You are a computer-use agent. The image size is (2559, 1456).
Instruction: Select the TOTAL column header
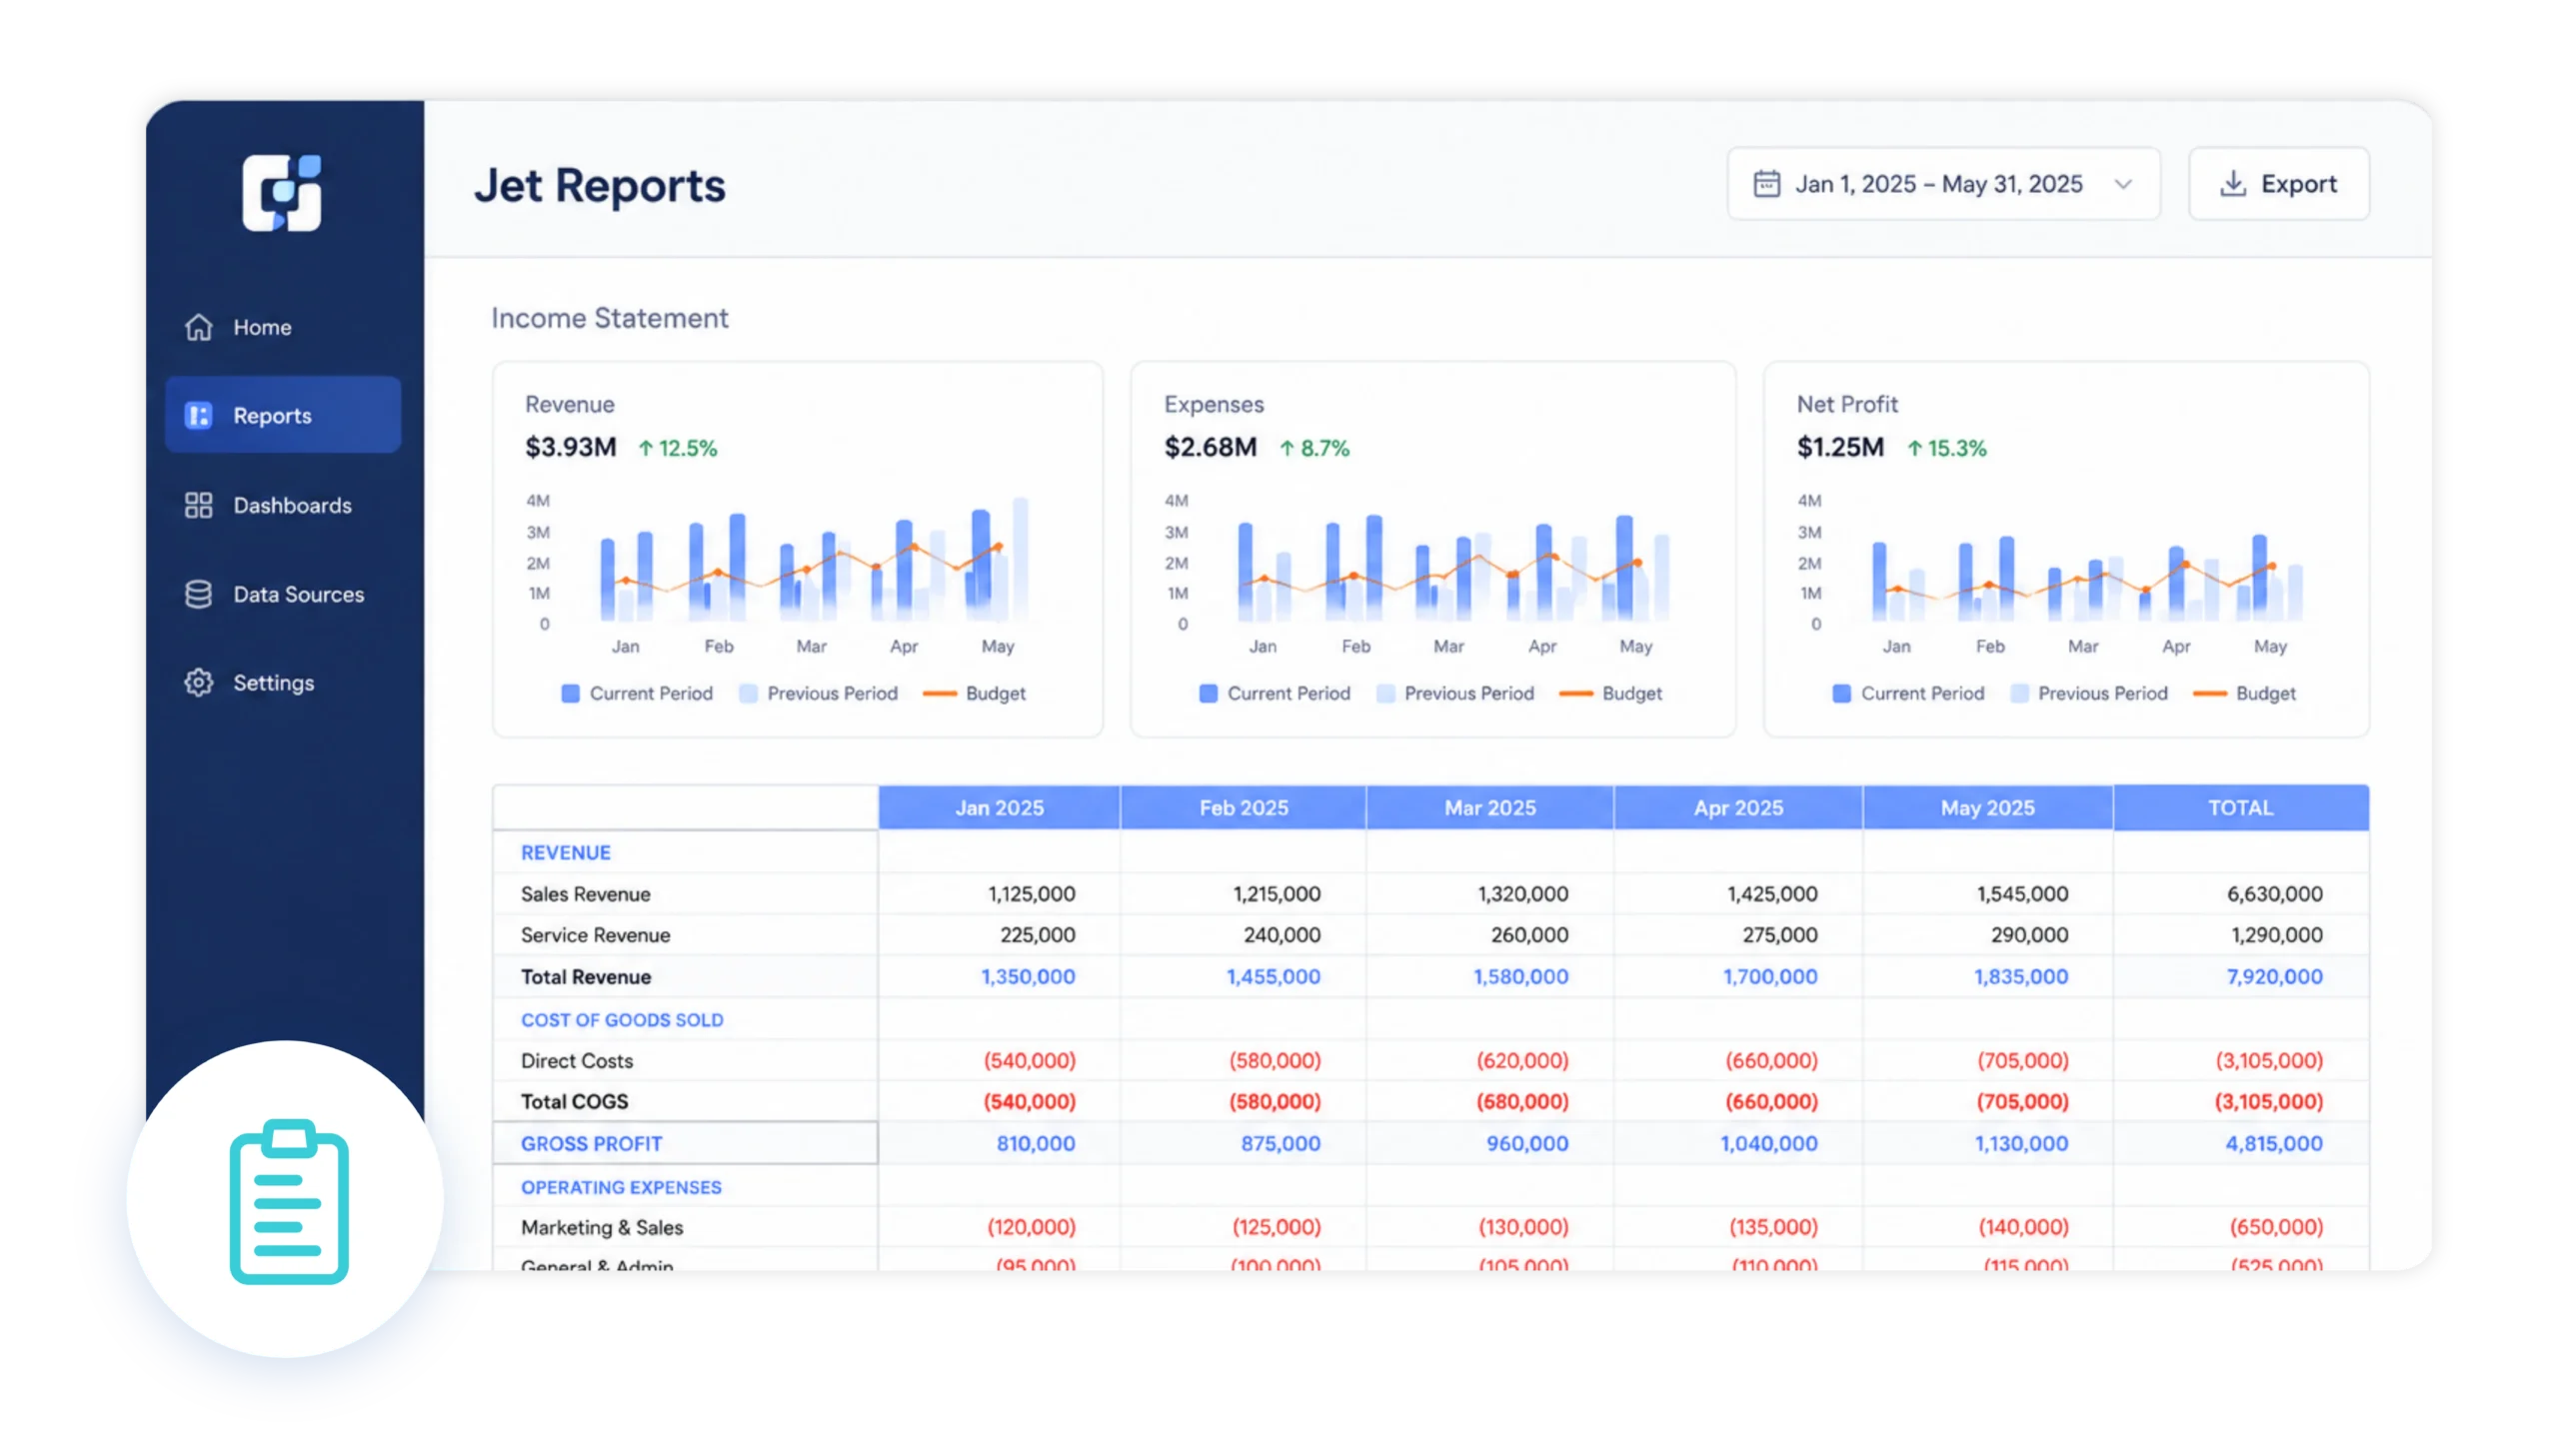click(2240, 807)
